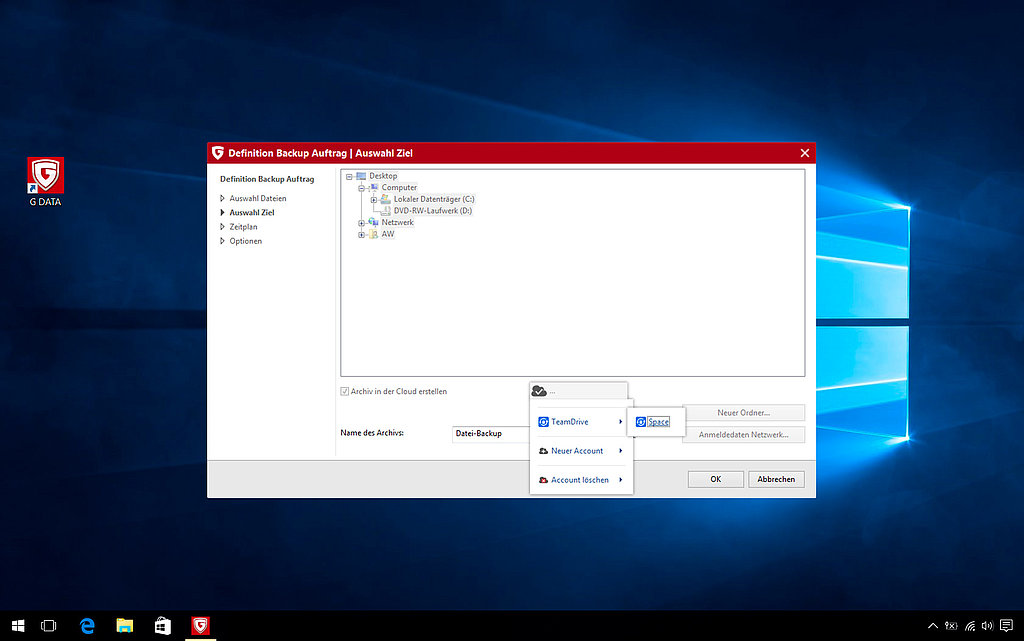Choose 'Neuer Account' from the cloud menu

point(579,451)
